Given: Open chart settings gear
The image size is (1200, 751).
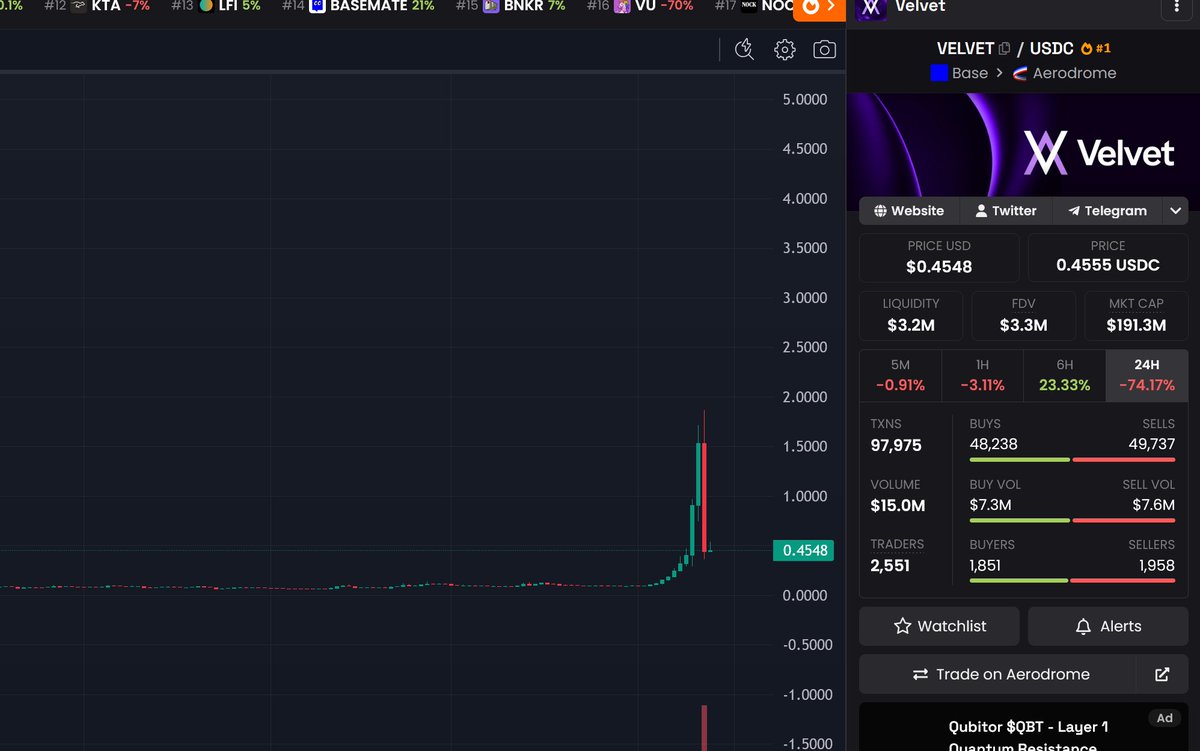Looking at the screenshot, I should pyautogui.click(x=785, y=49).
